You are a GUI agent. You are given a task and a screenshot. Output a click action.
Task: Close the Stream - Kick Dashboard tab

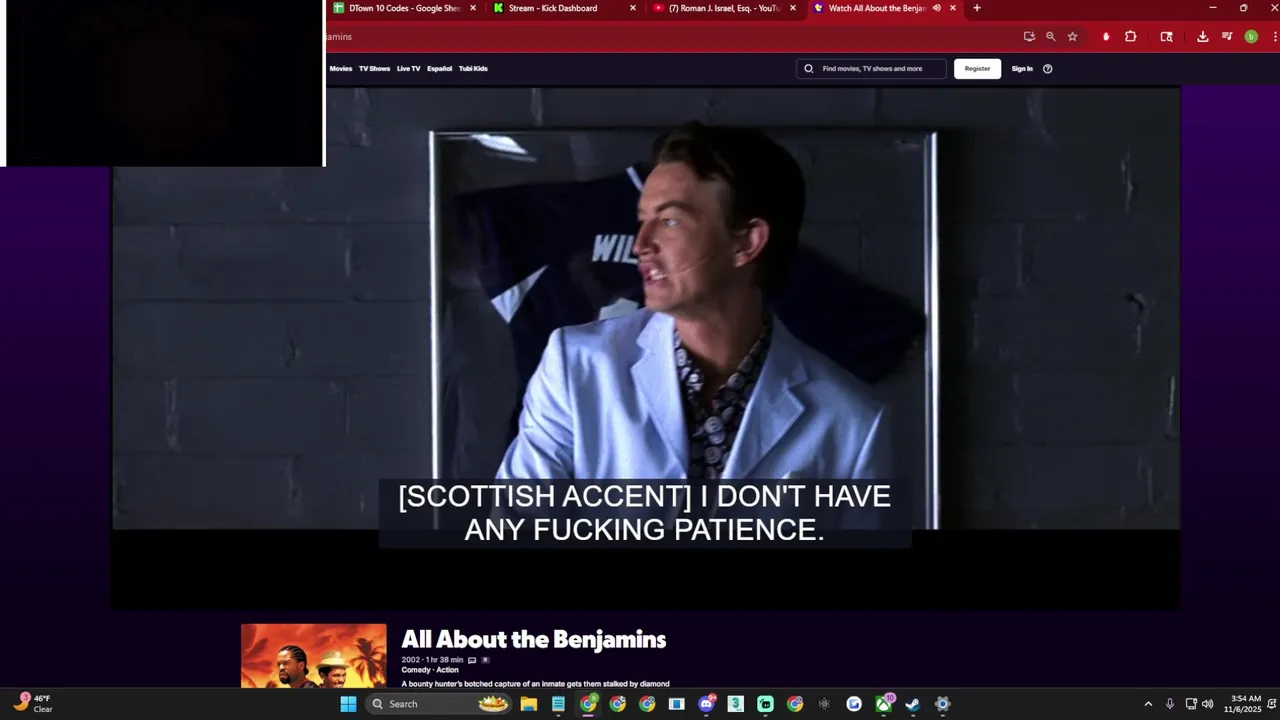pos(633,8)
